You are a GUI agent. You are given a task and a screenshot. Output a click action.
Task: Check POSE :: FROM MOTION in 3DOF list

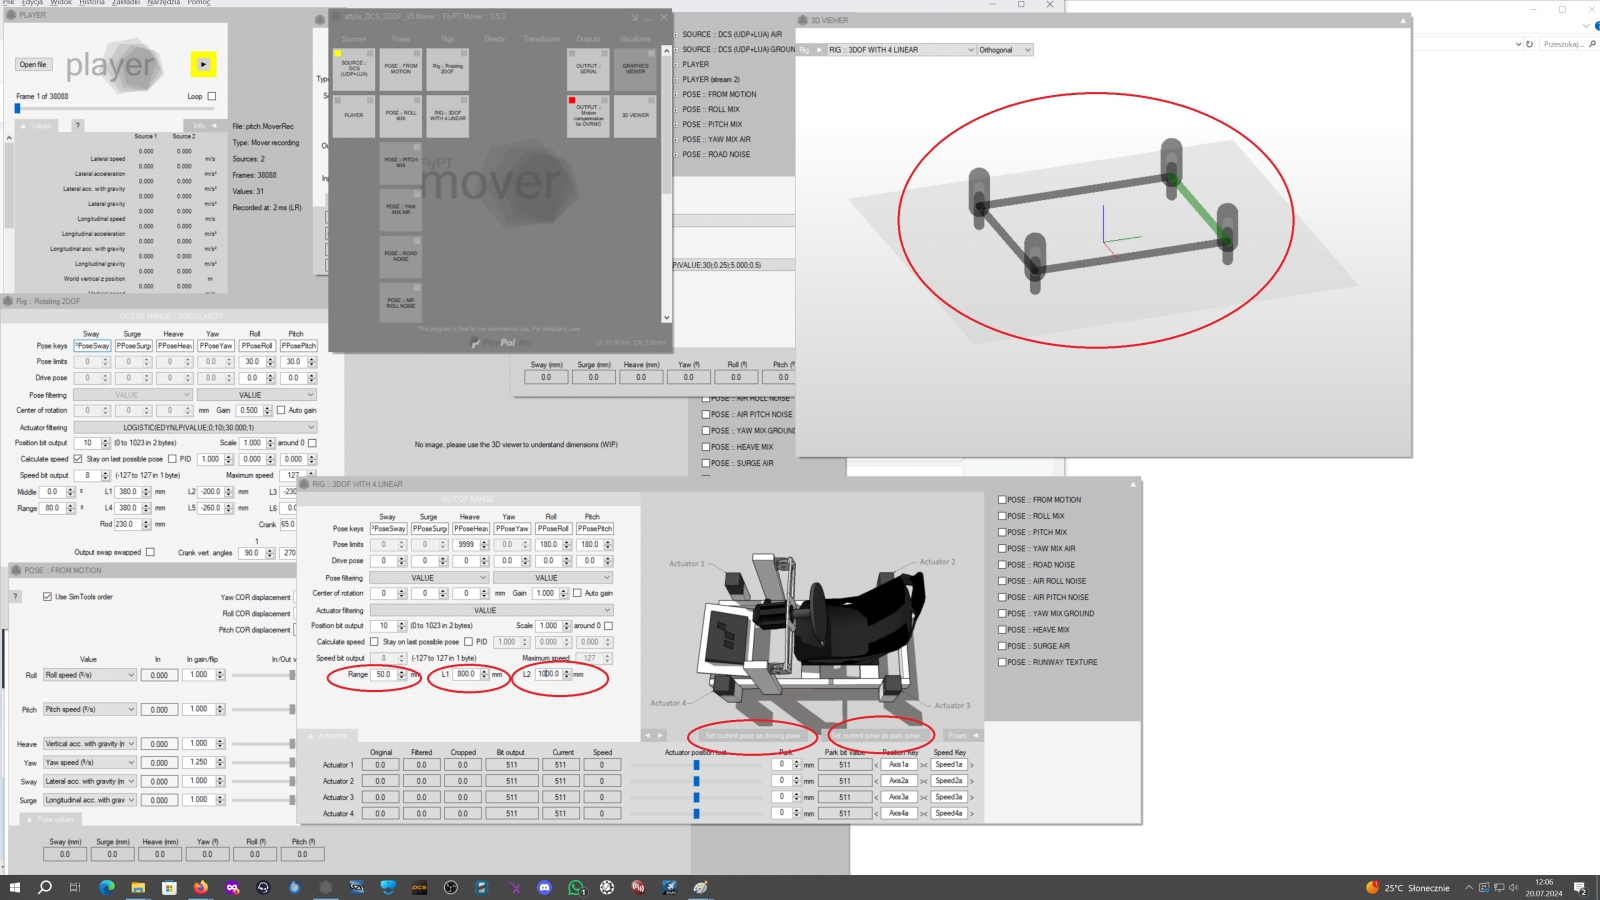1002,500
